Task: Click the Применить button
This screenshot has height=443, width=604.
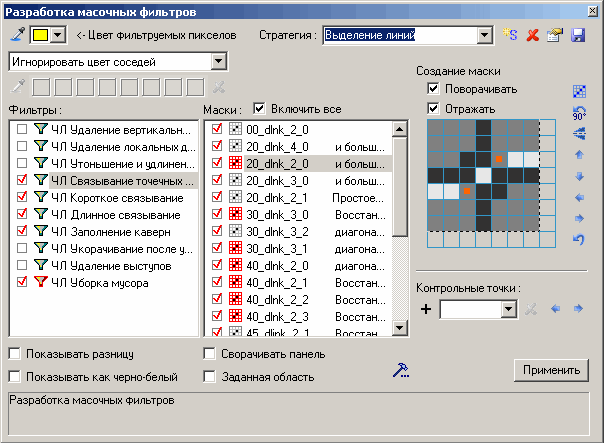Action: click(x=551, y=370)
